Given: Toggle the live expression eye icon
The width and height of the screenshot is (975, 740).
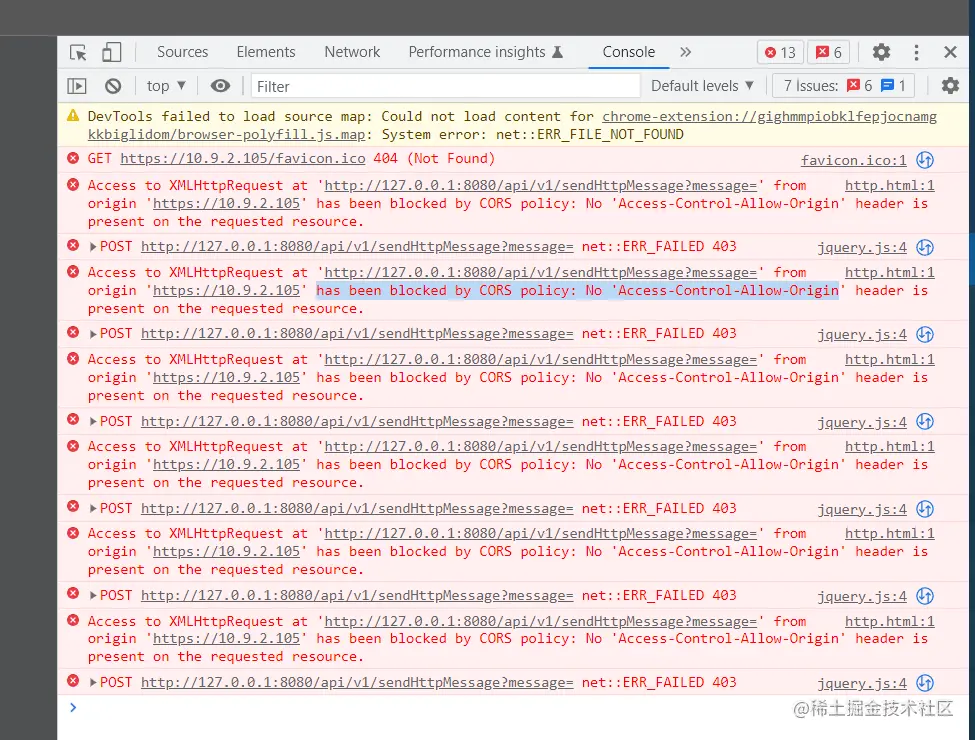Looking at the screenshot, I should (x=220, y=86).
